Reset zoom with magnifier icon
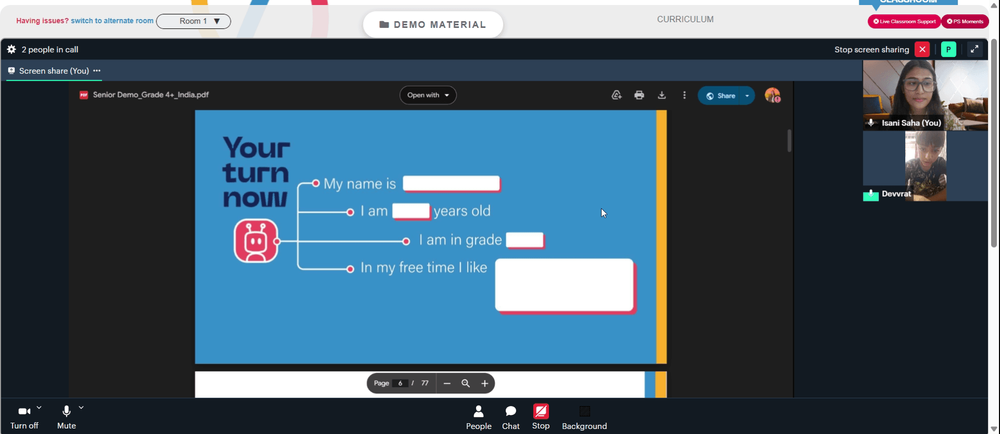This screenshot has width=1000, height=434. (466, 383)
